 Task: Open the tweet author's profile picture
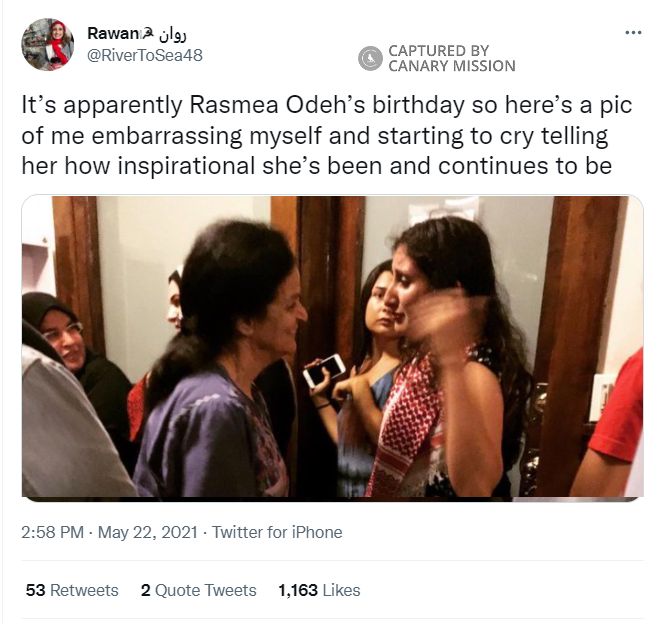tap(47, 44)
